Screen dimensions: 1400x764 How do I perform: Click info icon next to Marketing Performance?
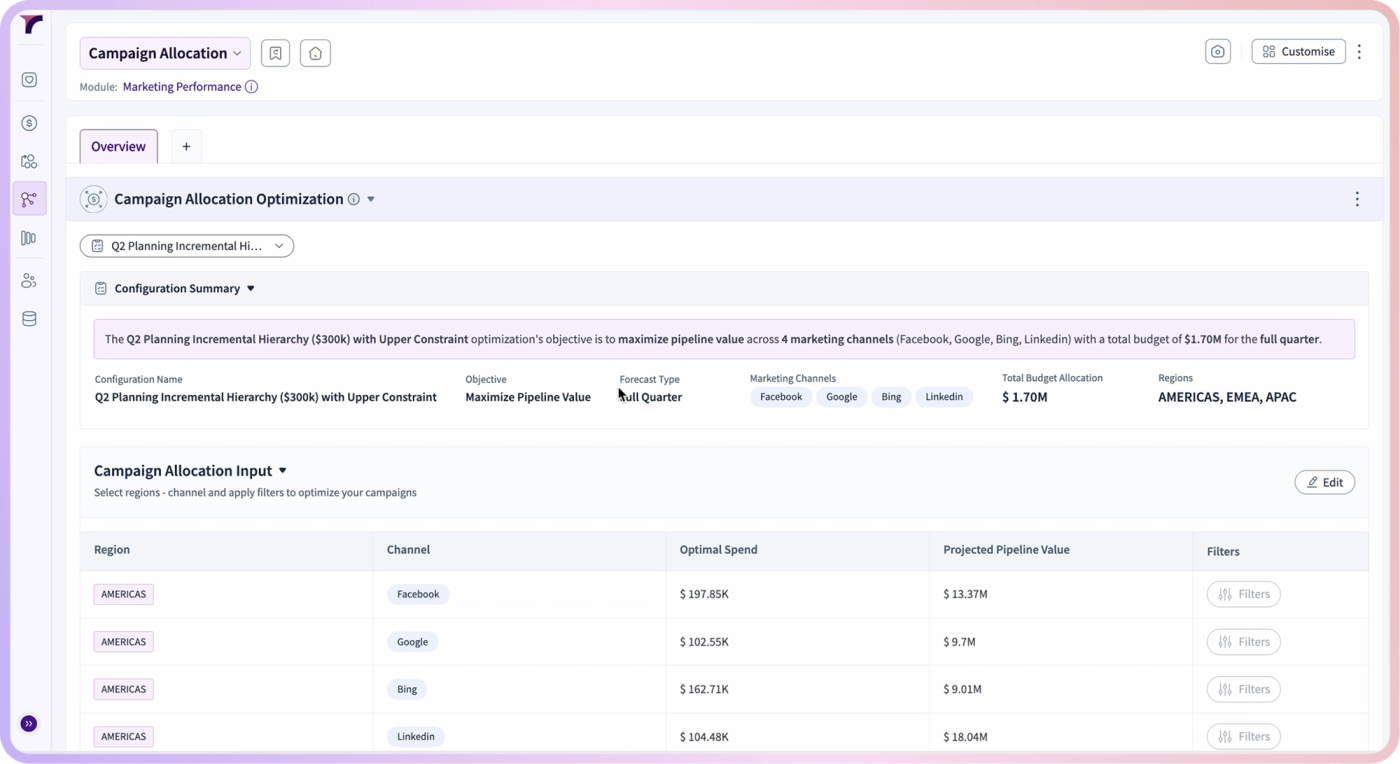pos(252,87)
